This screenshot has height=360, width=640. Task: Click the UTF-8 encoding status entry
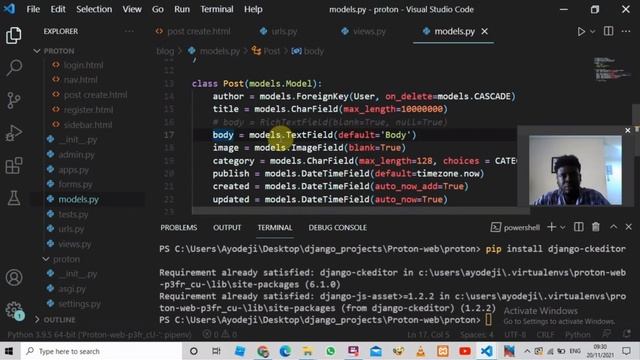(x=515, y=335)
